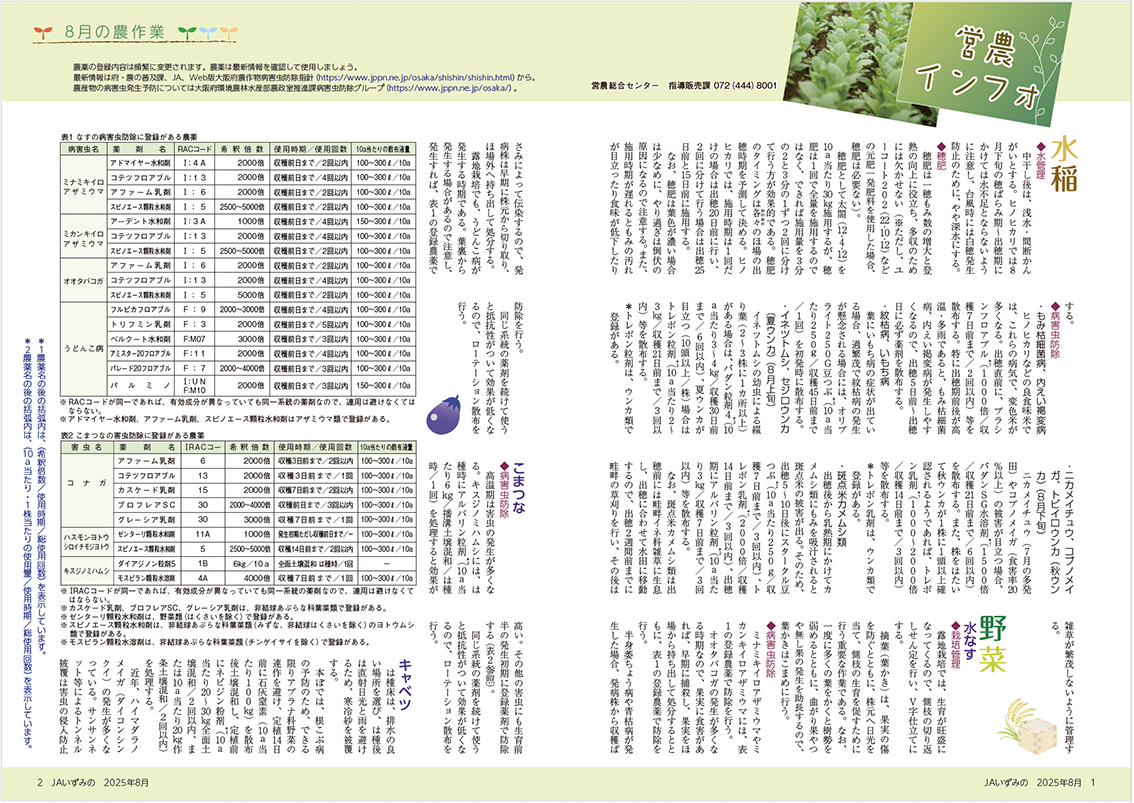Click the アミスター20フロアブル cell
The image size is (1134, 803).
pos(141,354)
